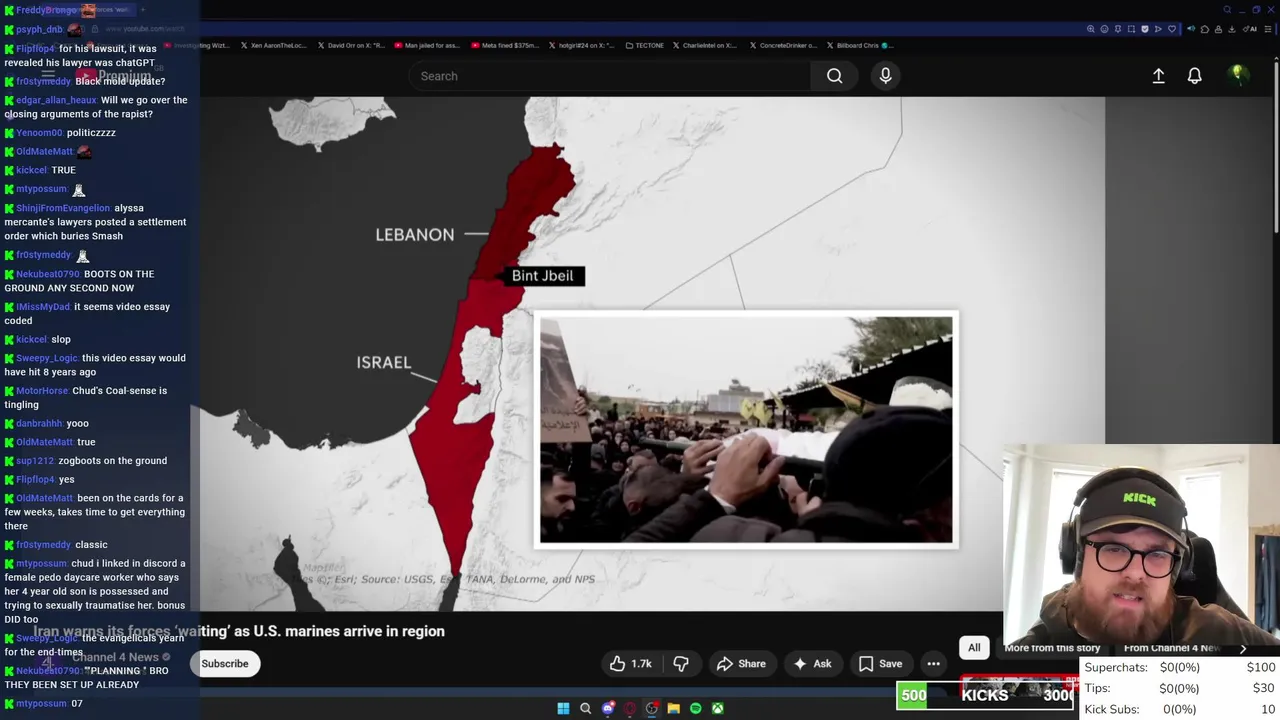
Task: Search tabs using top-right magnifier icon
Action: (1227, 10)
